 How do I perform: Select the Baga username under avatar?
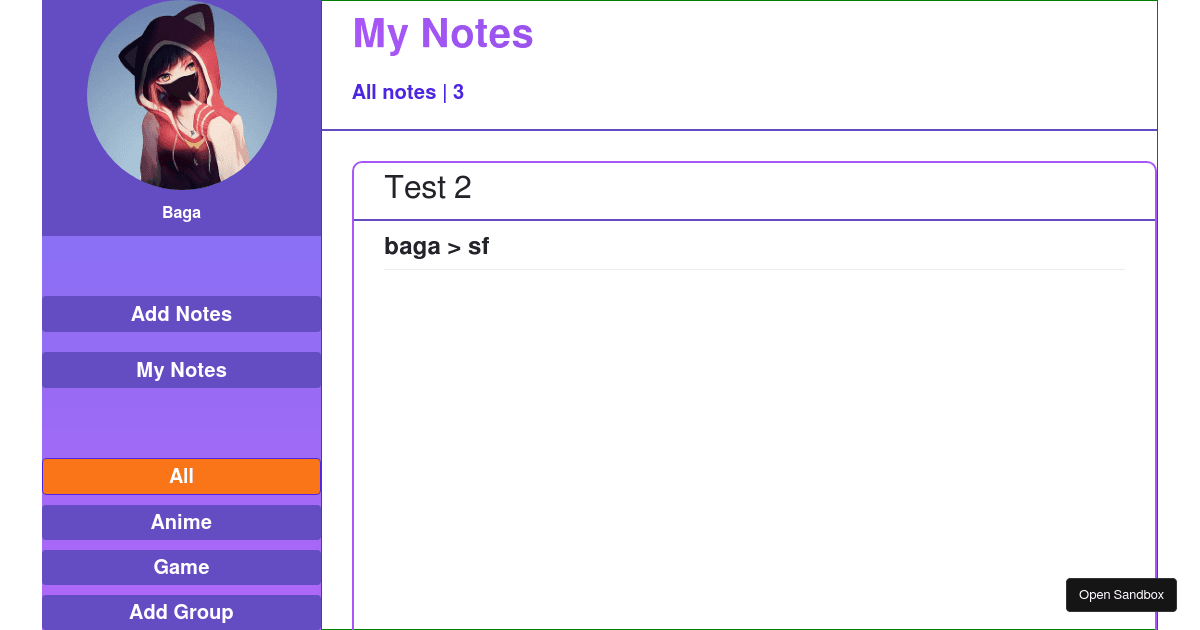point(182,213)
